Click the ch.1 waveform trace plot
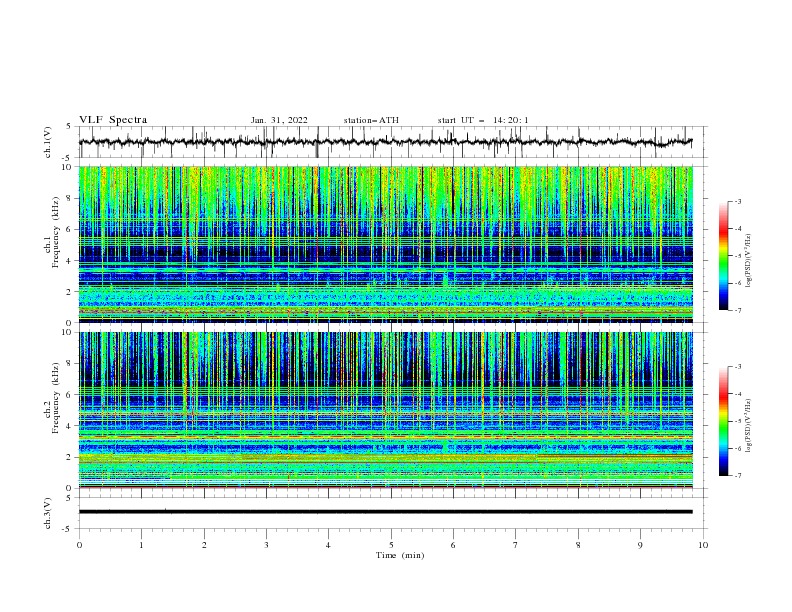Image resolution: width=792 pixels, height=612 pixels. tap(393, 142)
